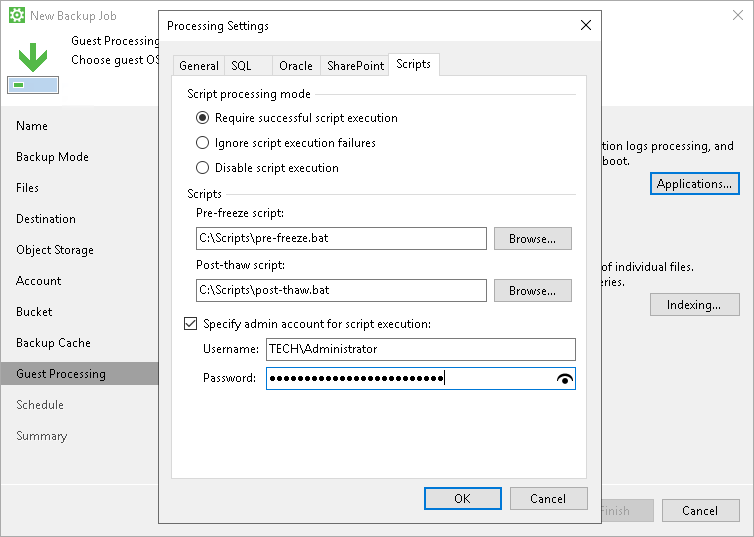The height and width of the screenshot is (537, 754).
Task: Click the password reveal eye icon
Action: pyautogui.click(x=565, y=379)
